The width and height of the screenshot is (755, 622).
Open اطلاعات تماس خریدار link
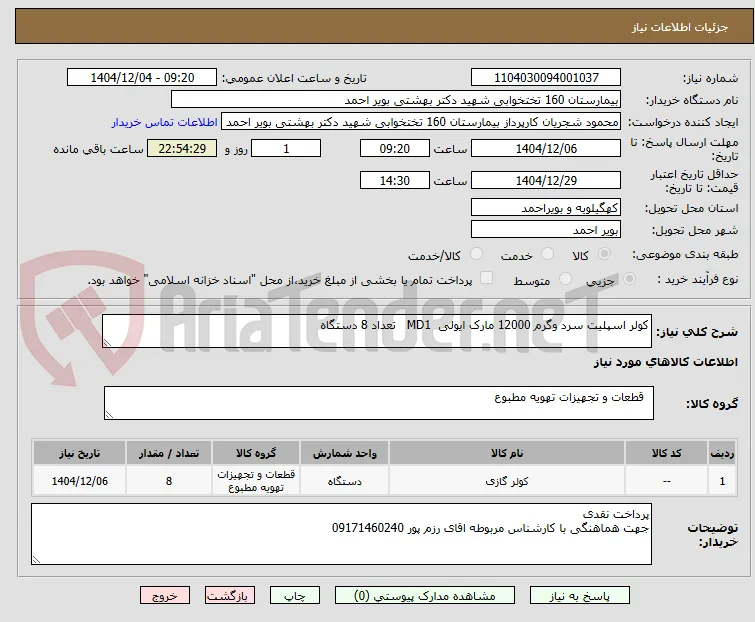(165, 122)
